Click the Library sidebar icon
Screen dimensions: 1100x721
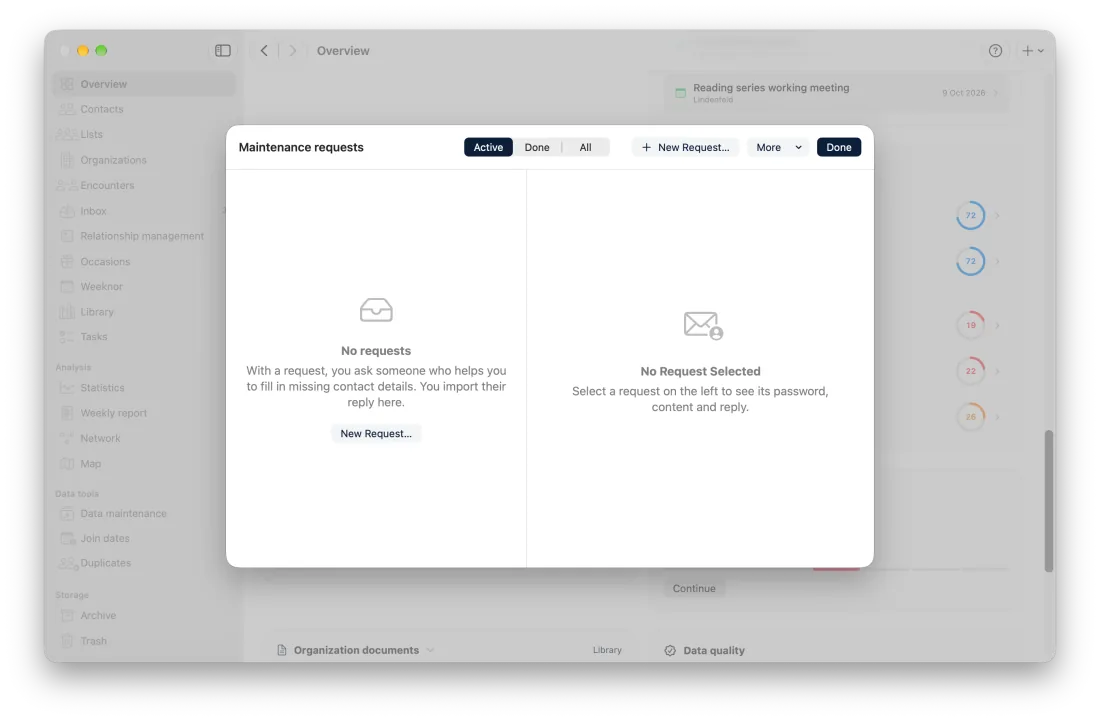pos(67,312)
